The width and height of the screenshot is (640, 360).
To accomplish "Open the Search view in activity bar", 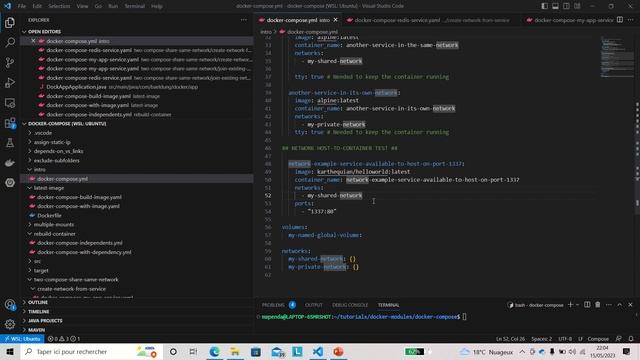I will pos(10,42).
